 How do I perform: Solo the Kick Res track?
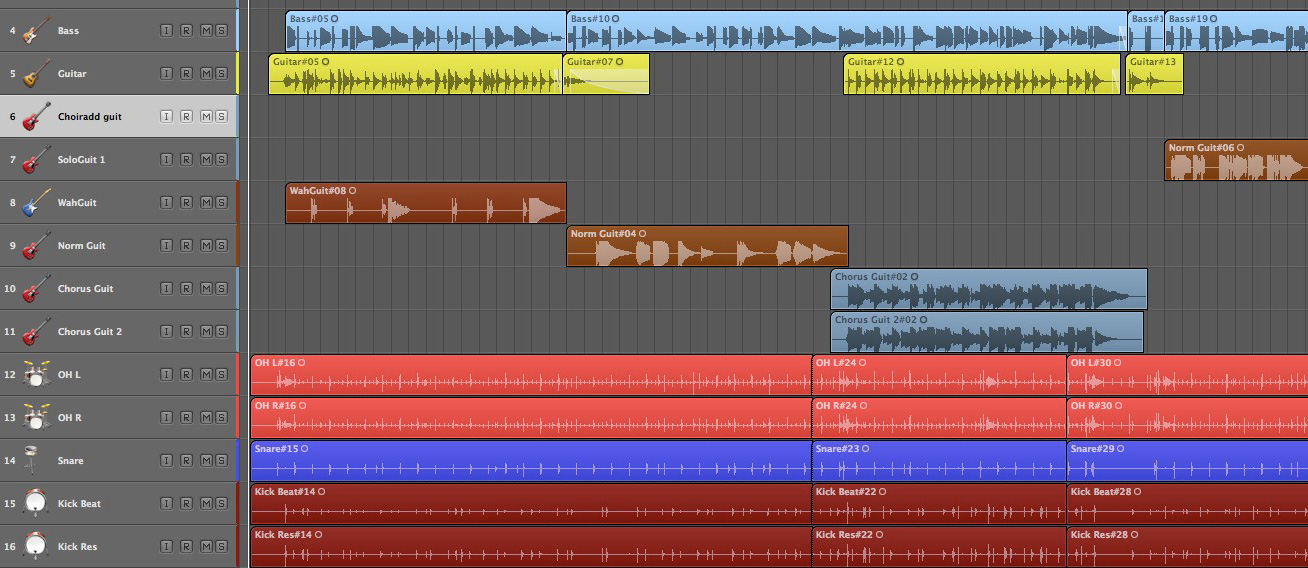221,547
